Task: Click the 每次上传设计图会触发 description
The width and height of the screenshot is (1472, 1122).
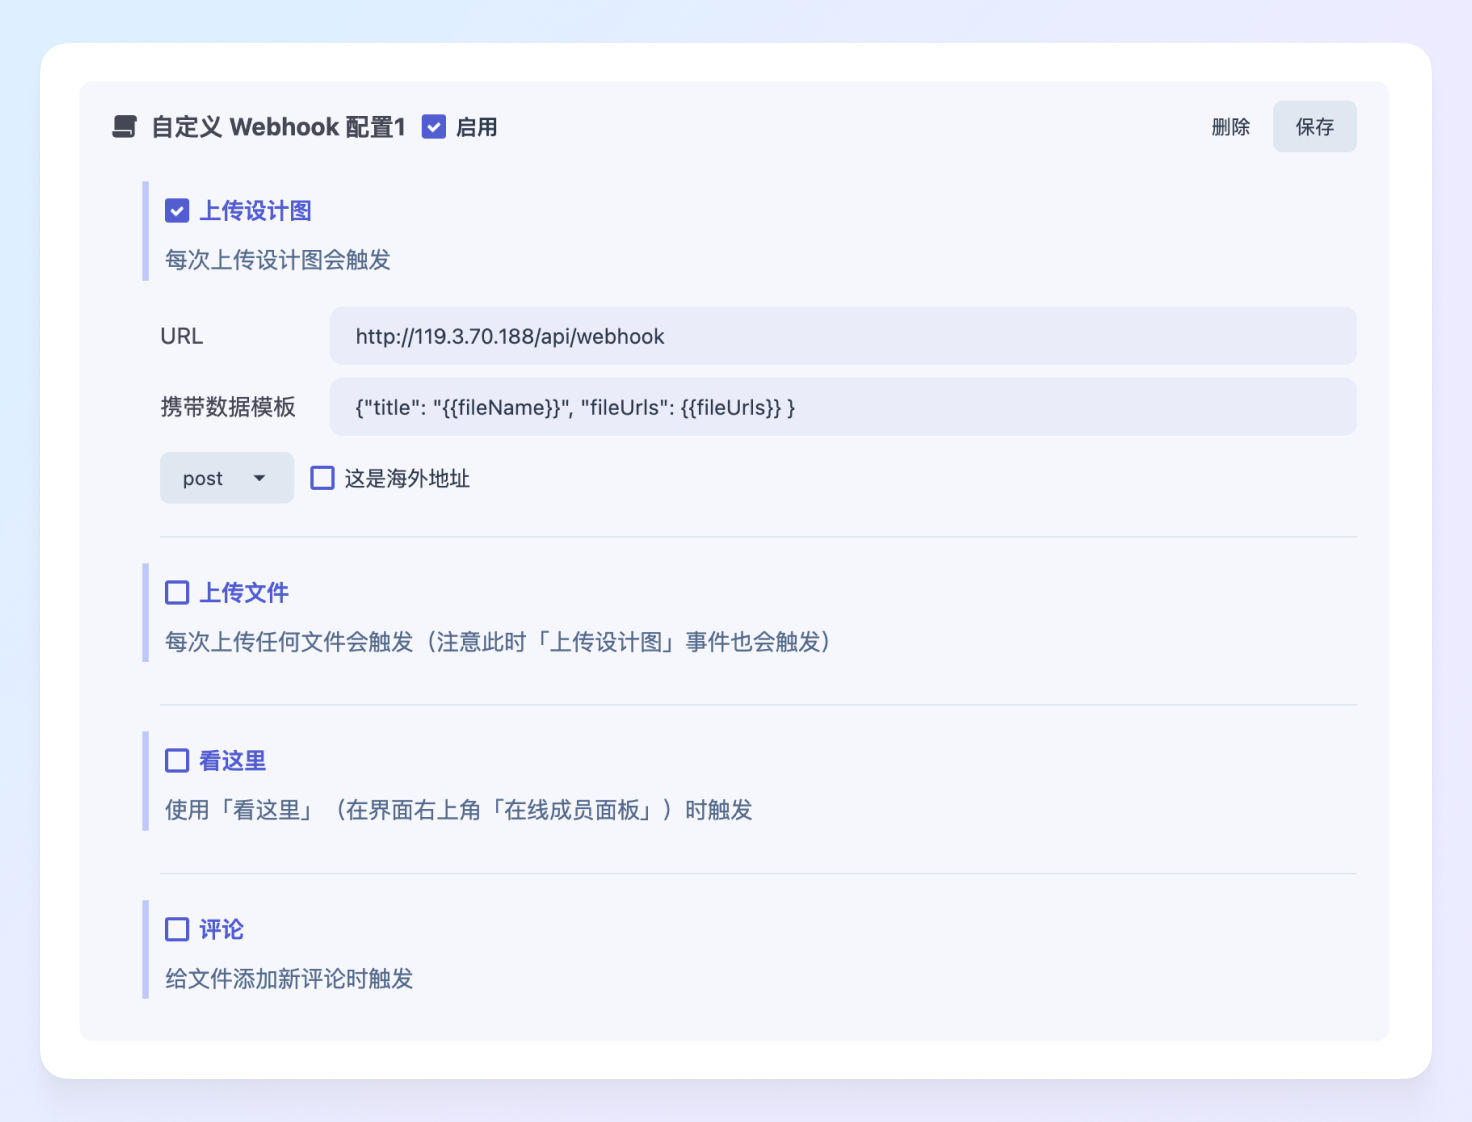Action: tap(278, 260)
